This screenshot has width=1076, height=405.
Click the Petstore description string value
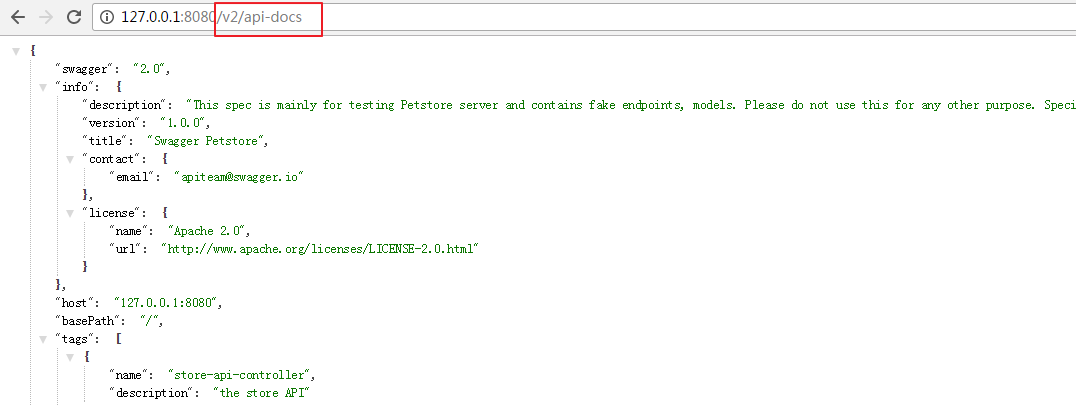coord(630,105)
